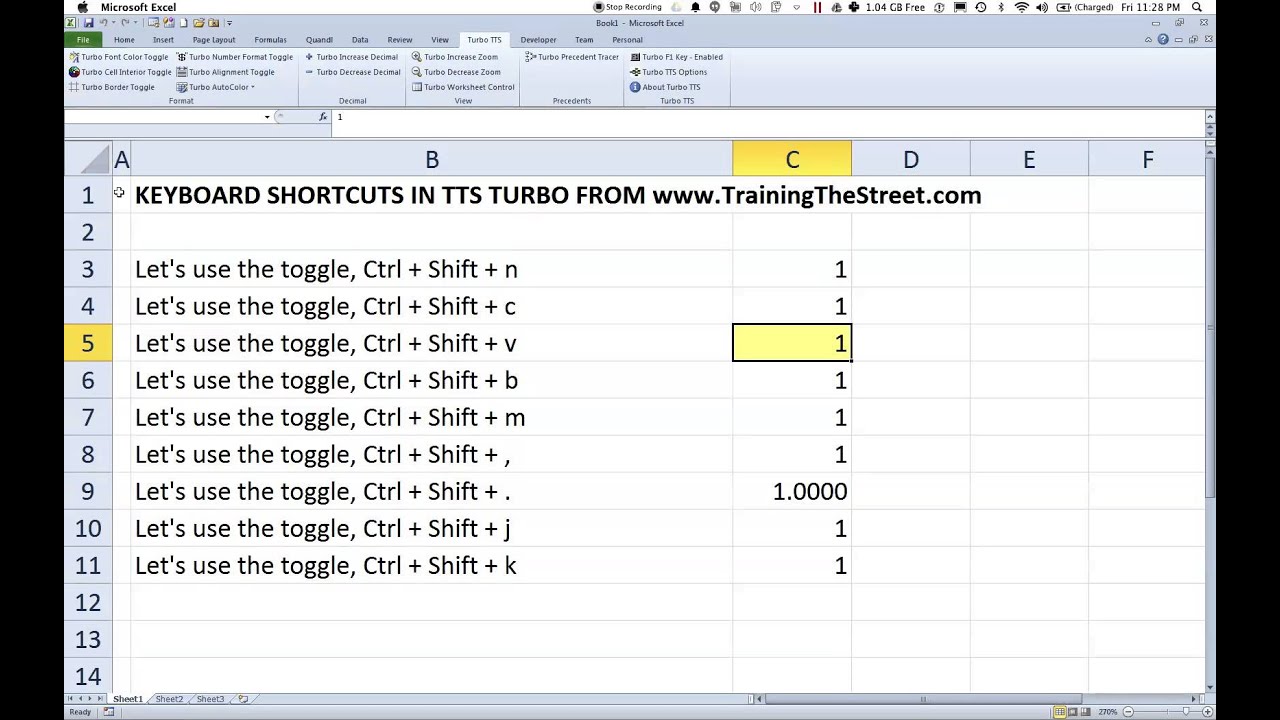Open Spotlight search magnifier
Image resolution: width=1280 pixels, height=720 pixels.
(x=1197, y=7)
